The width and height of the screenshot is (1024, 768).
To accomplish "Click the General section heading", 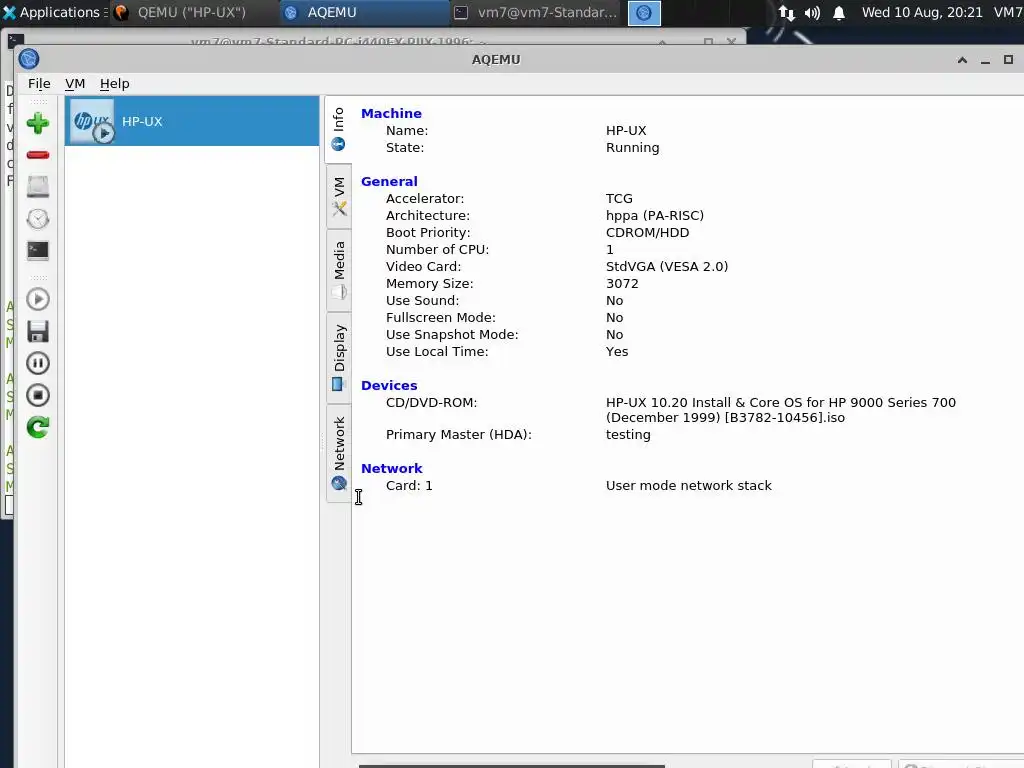I will (x=389, y=181).
